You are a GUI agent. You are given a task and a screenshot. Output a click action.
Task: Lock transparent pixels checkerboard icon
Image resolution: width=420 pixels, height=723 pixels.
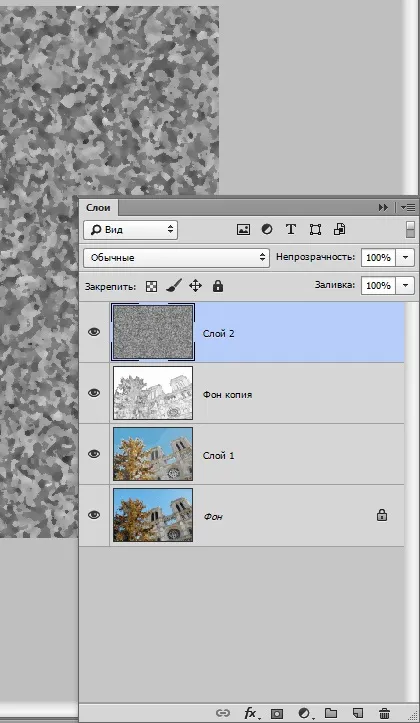click(151, 286)
